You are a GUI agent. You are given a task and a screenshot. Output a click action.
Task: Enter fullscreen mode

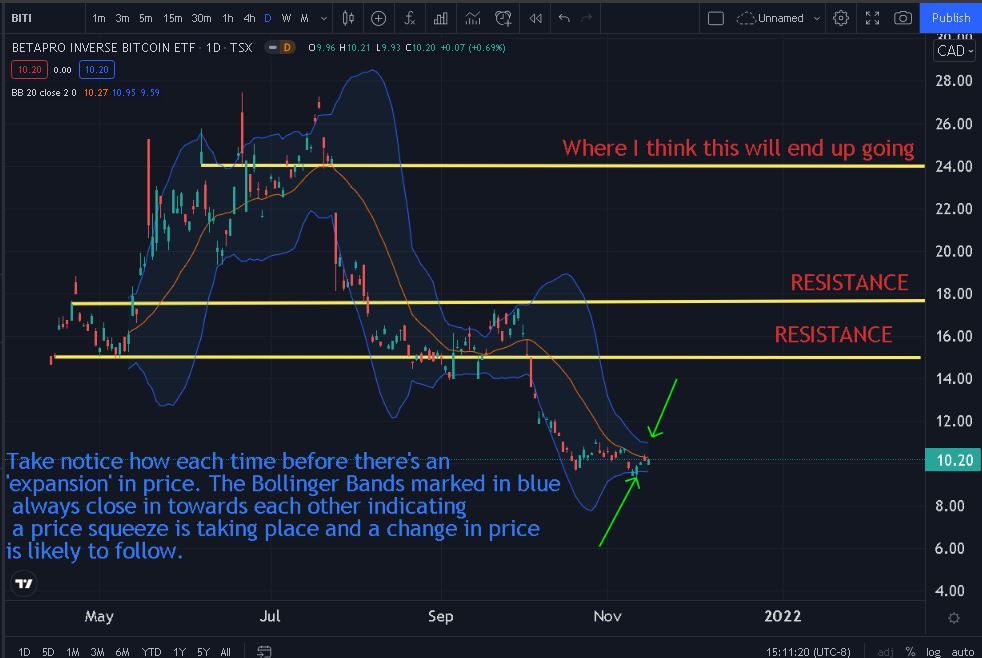pyautogui.click(x=872, y=18)
